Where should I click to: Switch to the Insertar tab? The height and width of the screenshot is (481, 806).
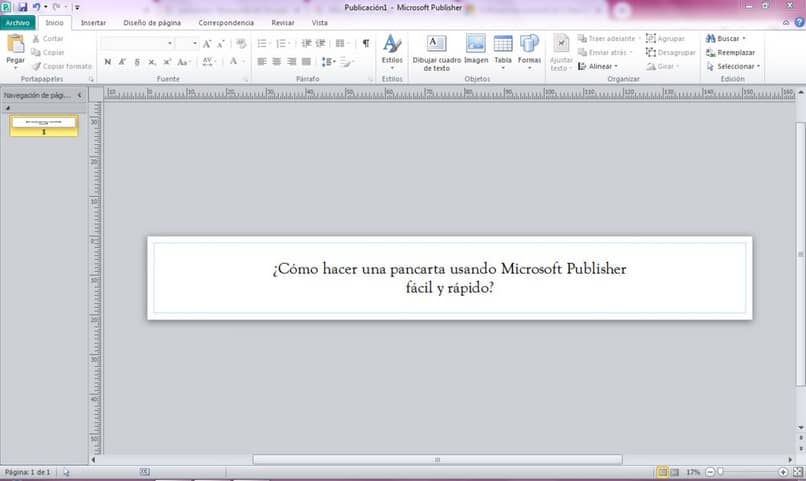(94, 23)
